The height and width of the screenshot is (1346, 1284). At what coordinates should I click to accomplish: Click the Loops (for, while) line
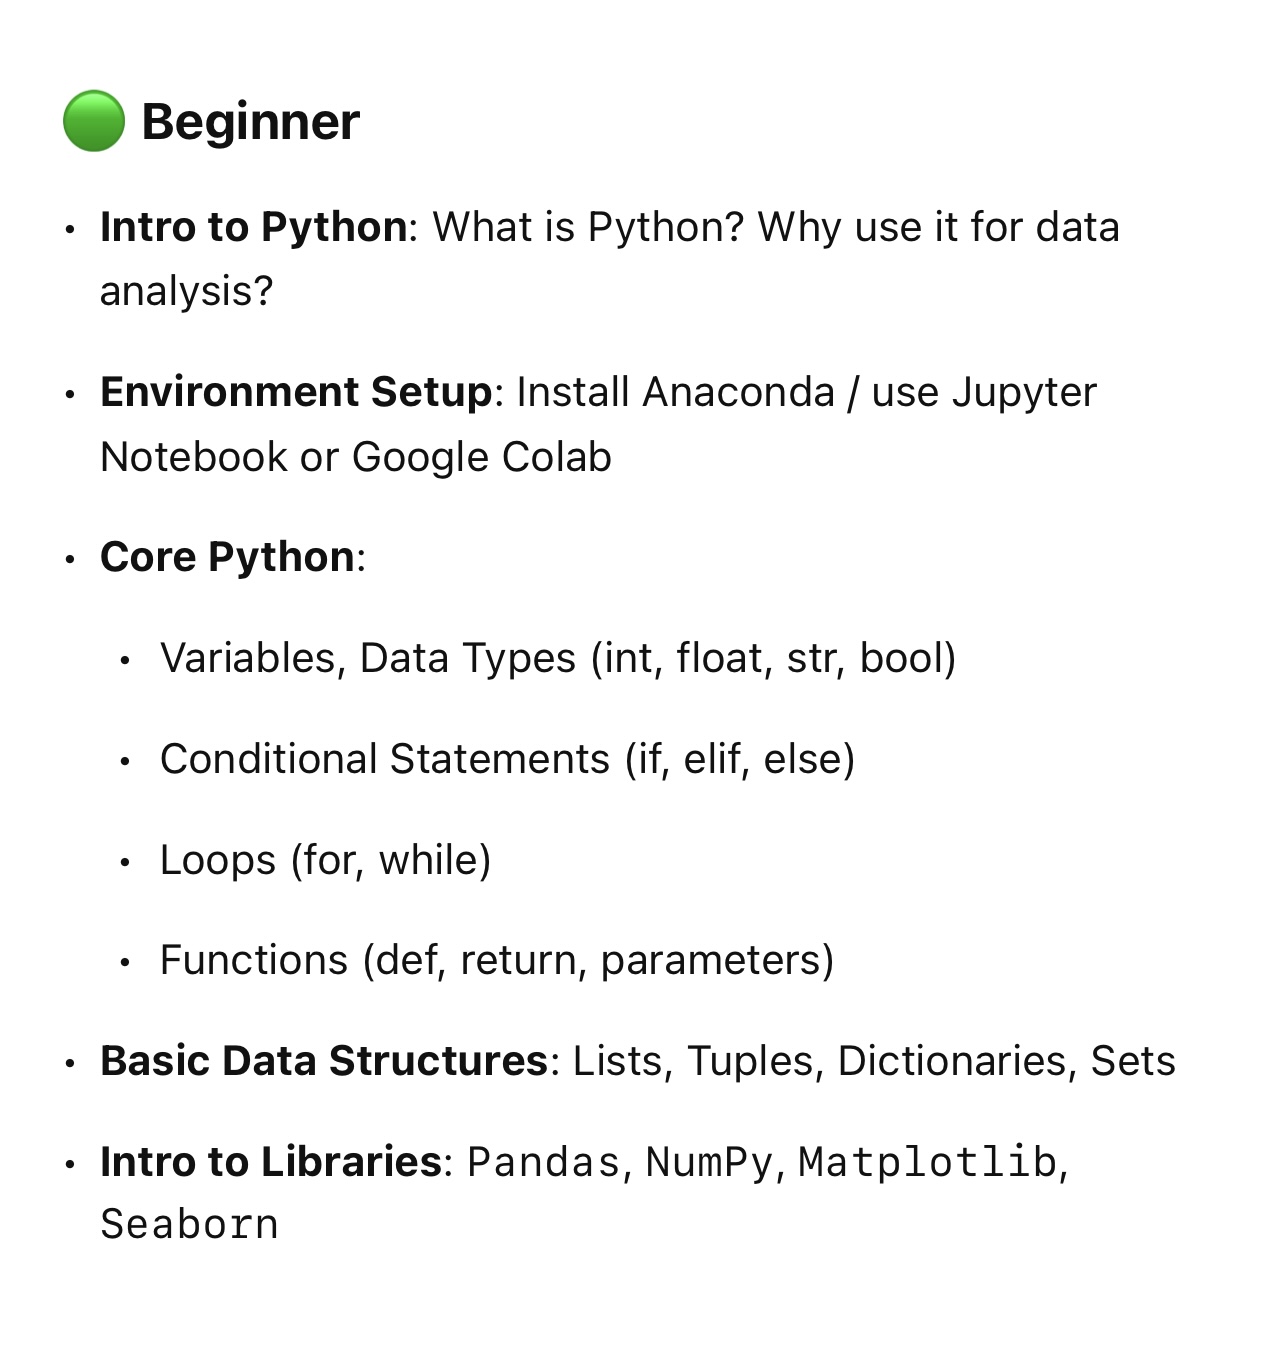pyautogui.click(x=326, y=860)
